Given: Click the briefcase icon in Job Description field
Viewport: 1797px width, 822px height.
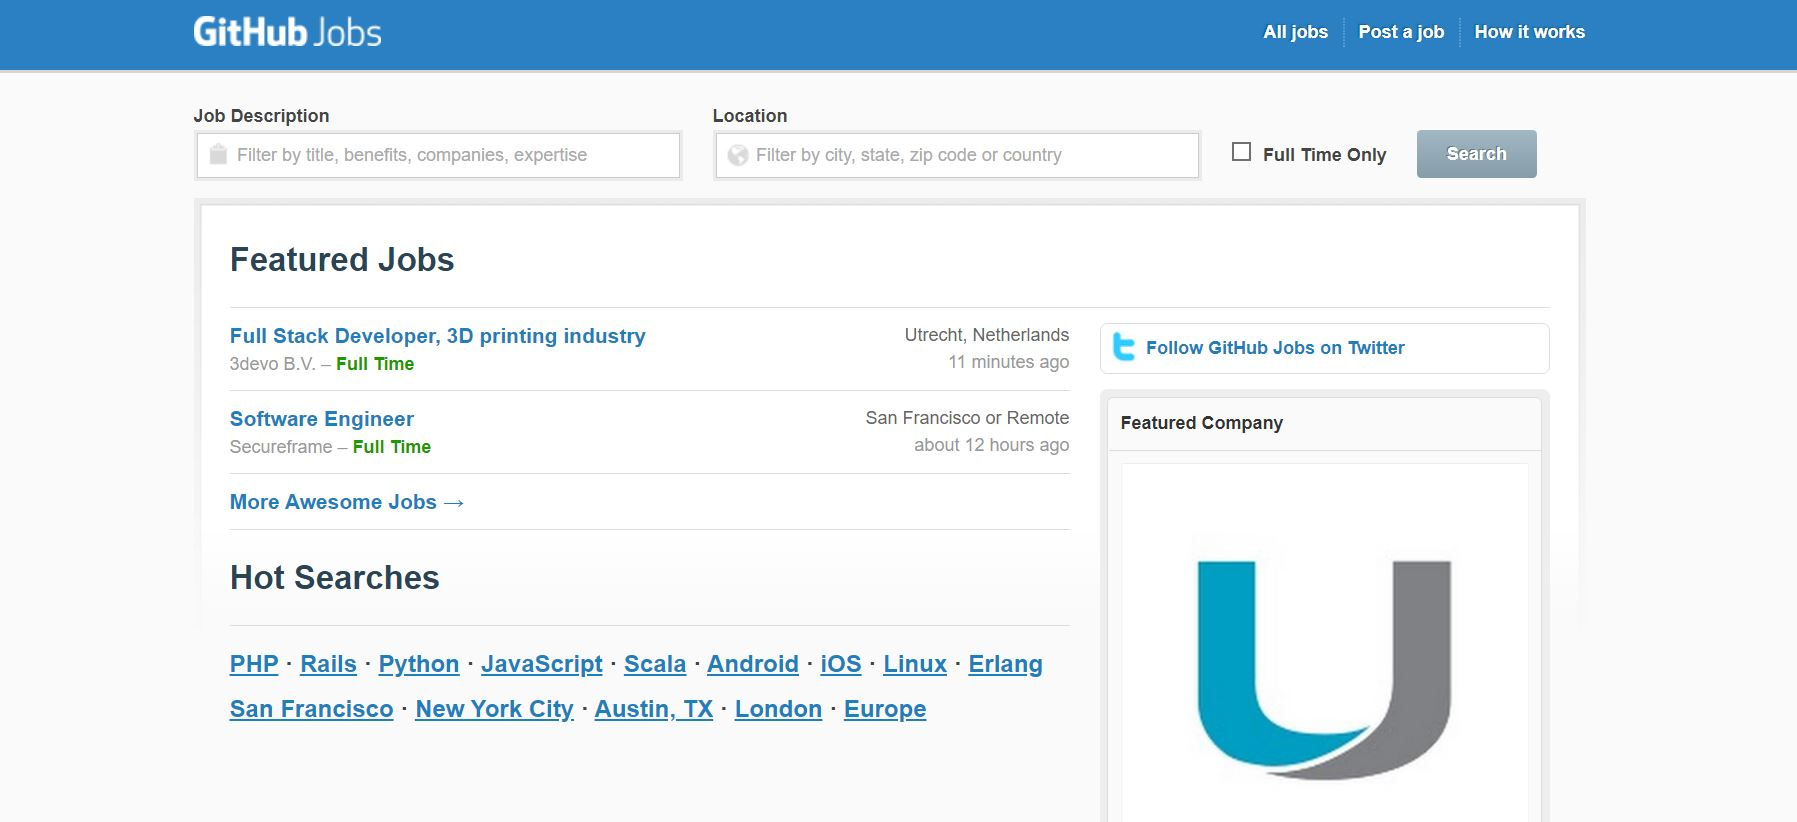Looking at the screenshot, I should [x=218, y=154].
